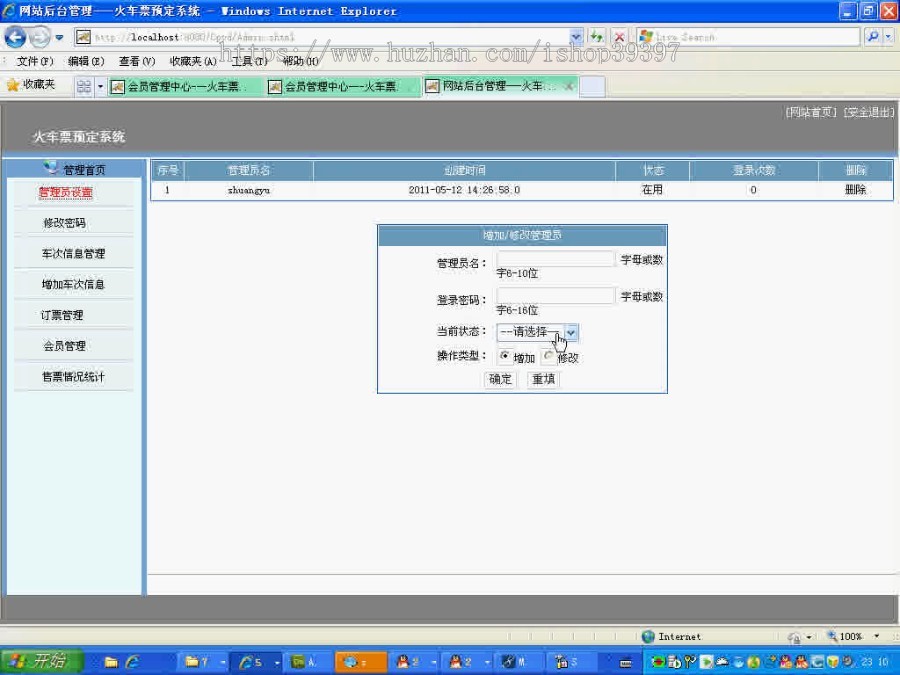Click the 2011-05-12 creation time cell

point(464,190)
